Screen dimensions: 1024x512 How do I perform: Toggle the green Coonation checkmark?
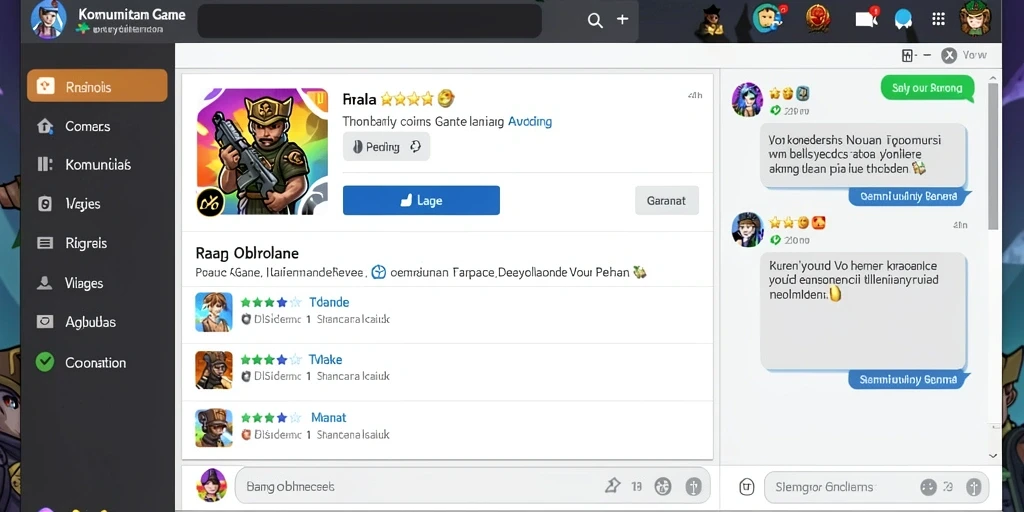[45, 362]
